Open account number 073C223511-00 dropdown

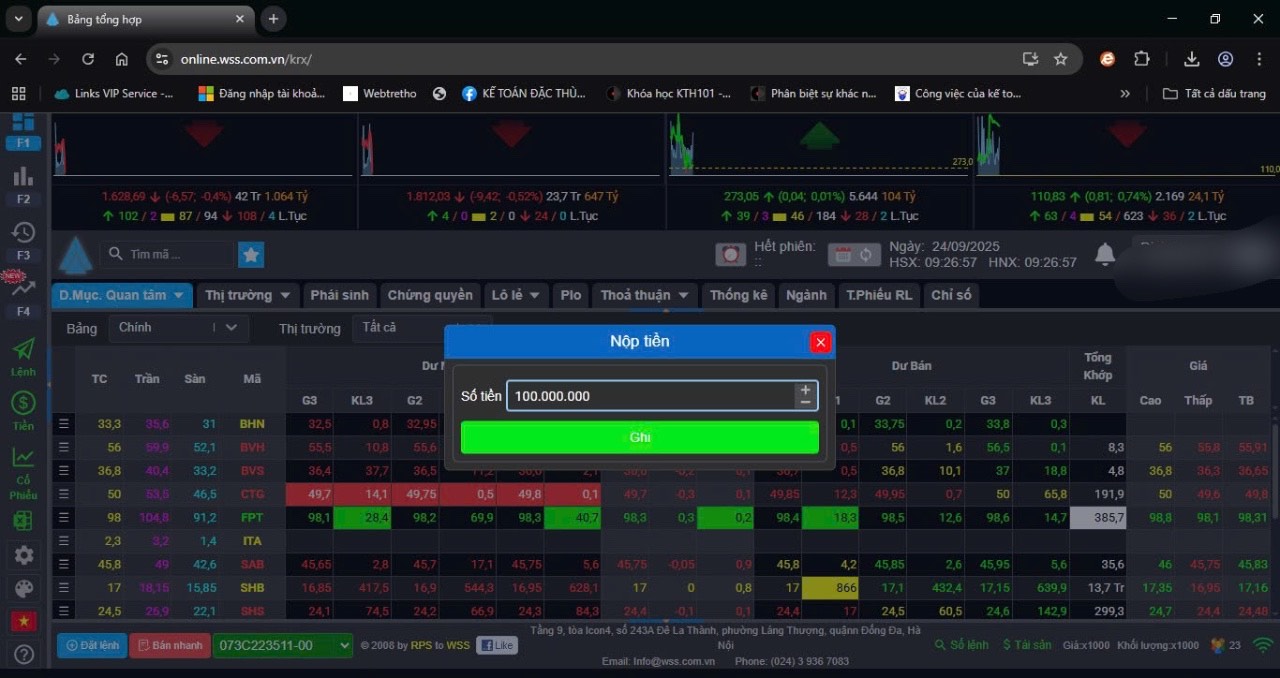(x=283, y=646)
